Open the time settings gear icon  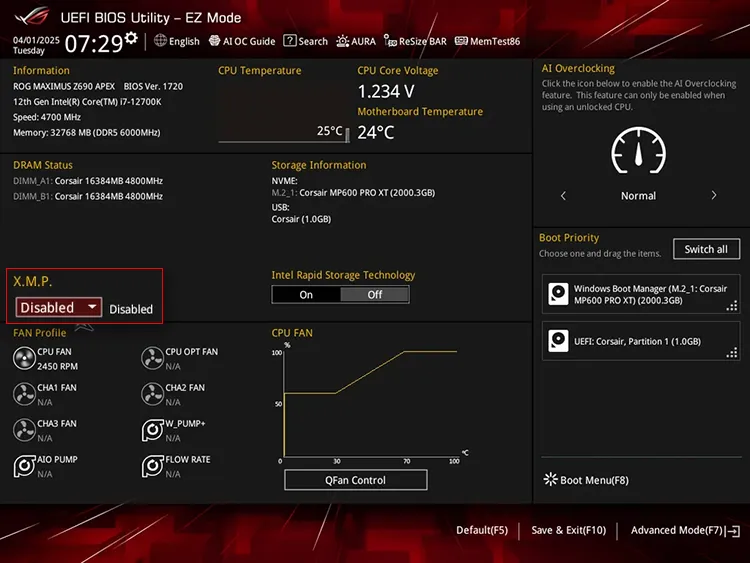click(x=131, y=38)
